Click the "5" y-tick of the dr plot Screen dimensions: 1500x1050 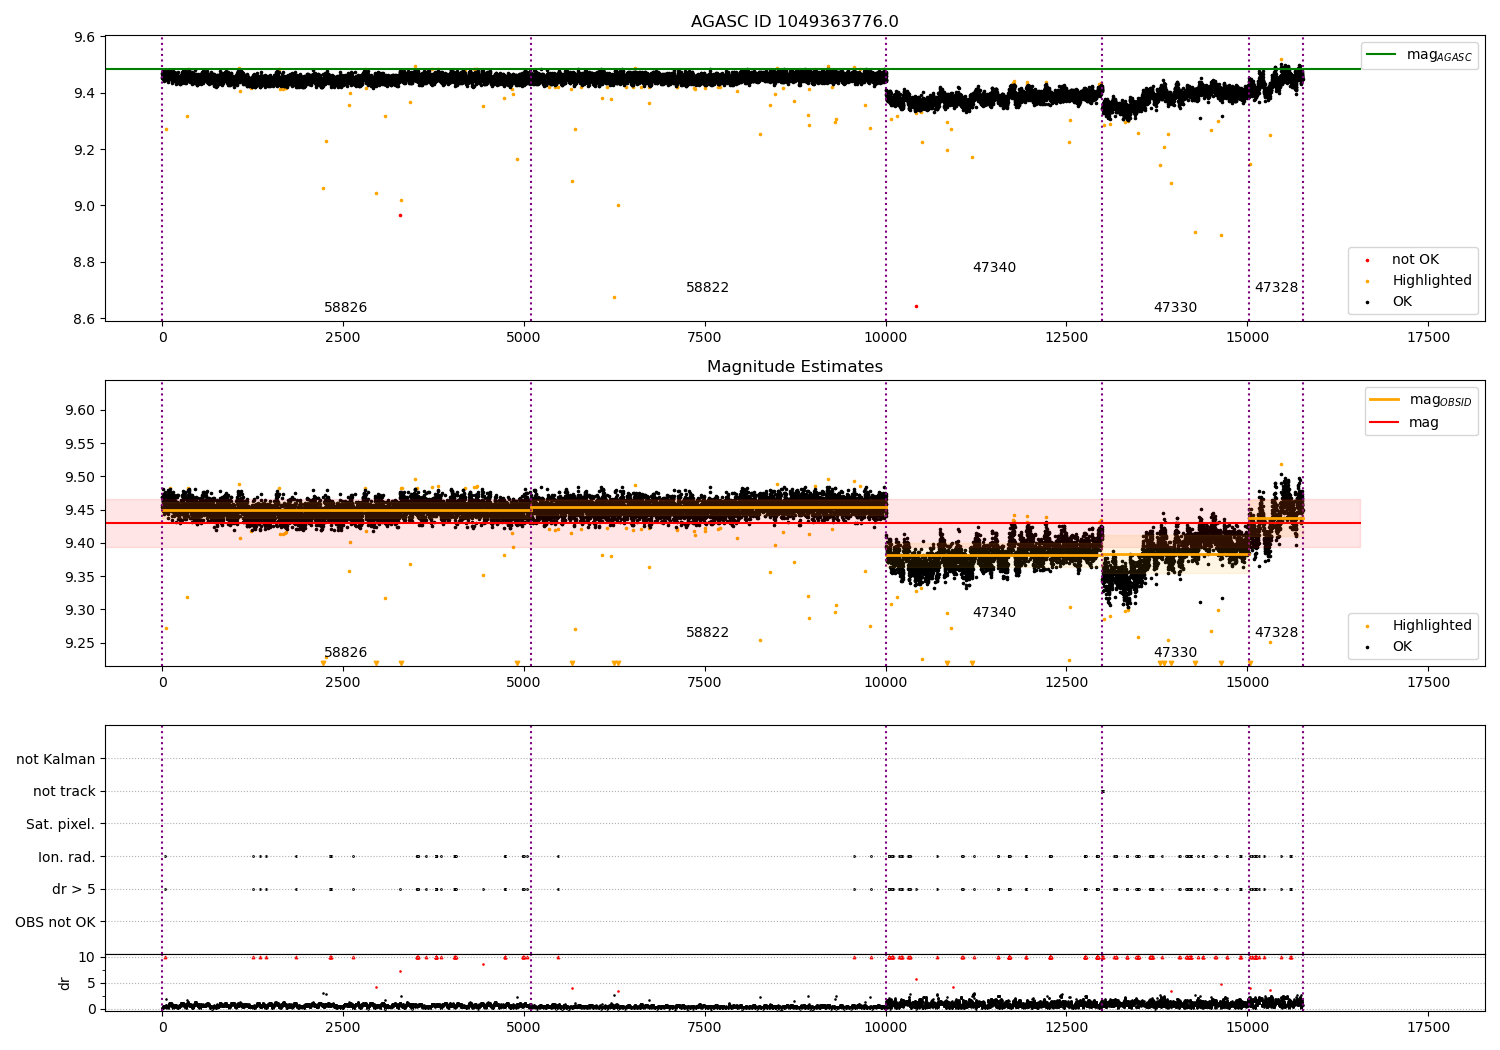pos(91,983)
